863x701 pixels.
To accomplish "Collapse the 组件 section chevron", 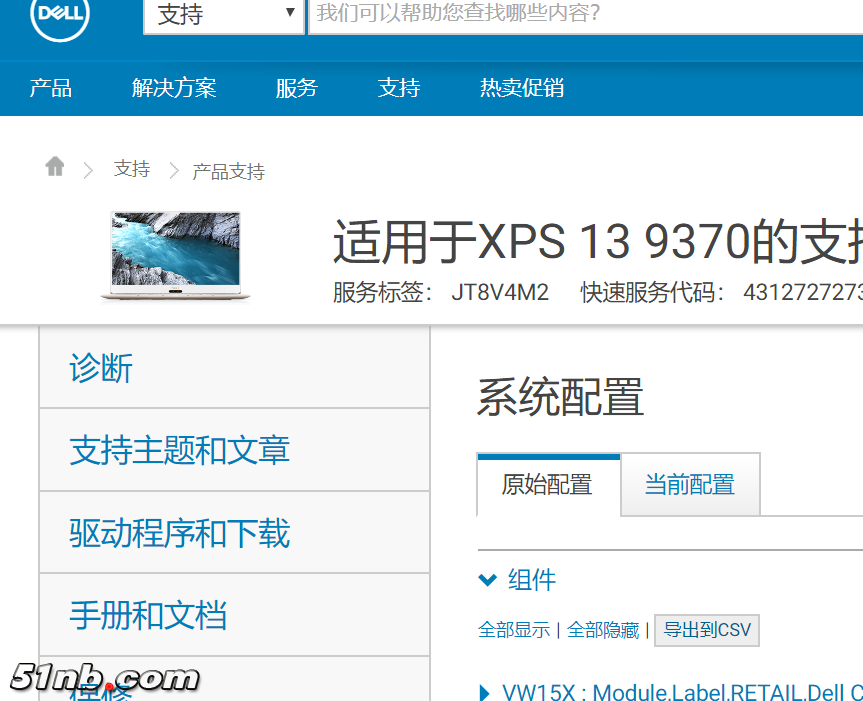I will tap(487, 579).
